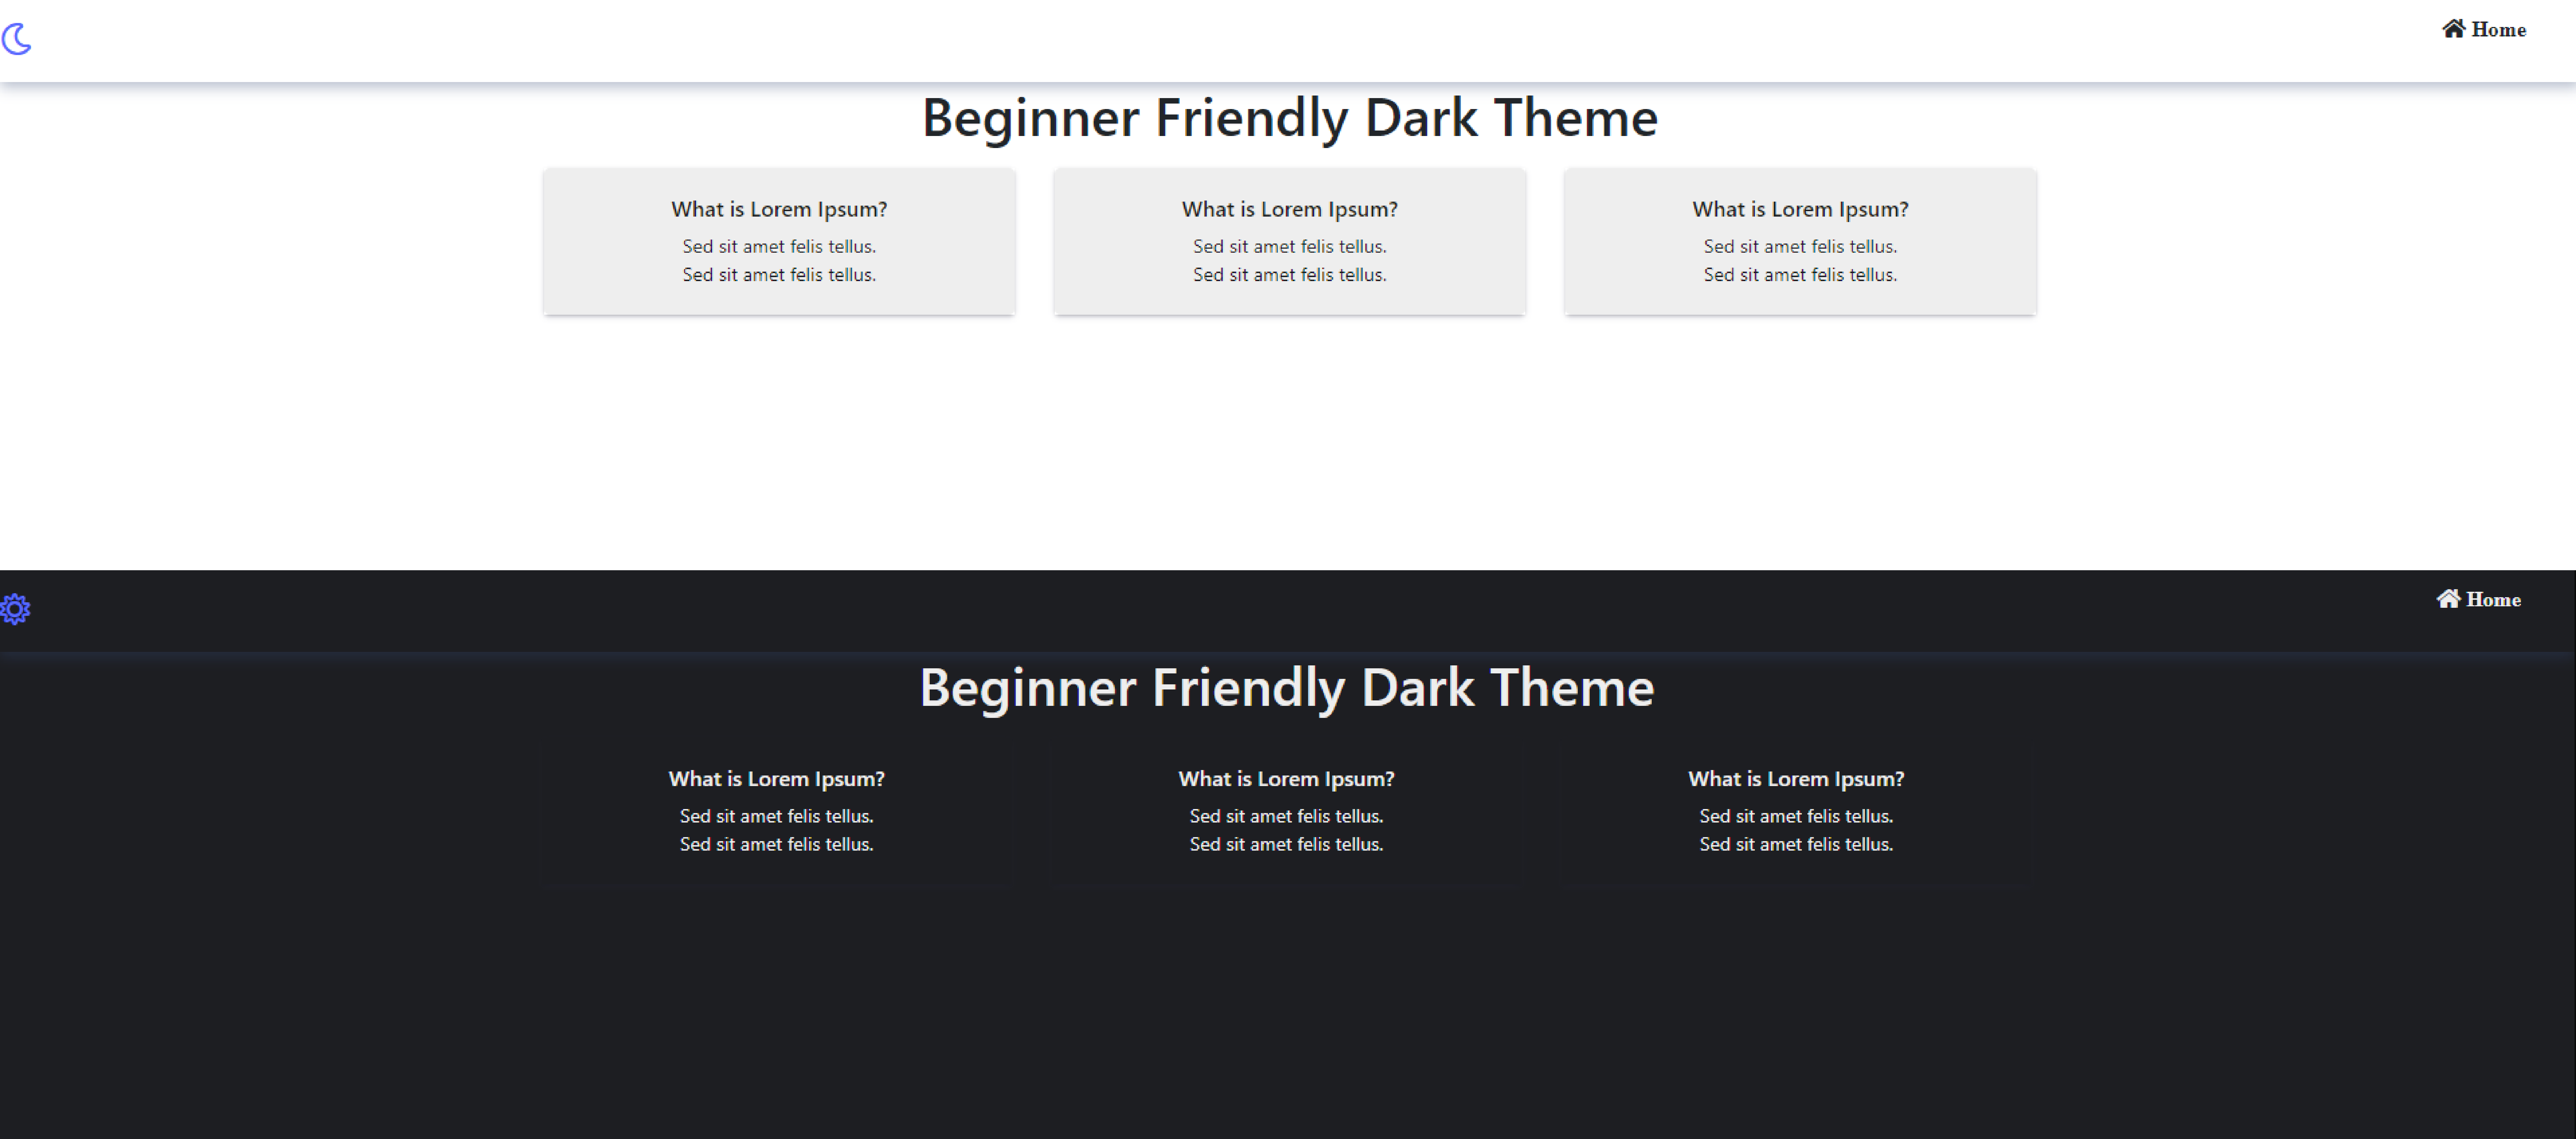
Task: Toggle dark mode with the moon icon
Action: click(16, 39)
